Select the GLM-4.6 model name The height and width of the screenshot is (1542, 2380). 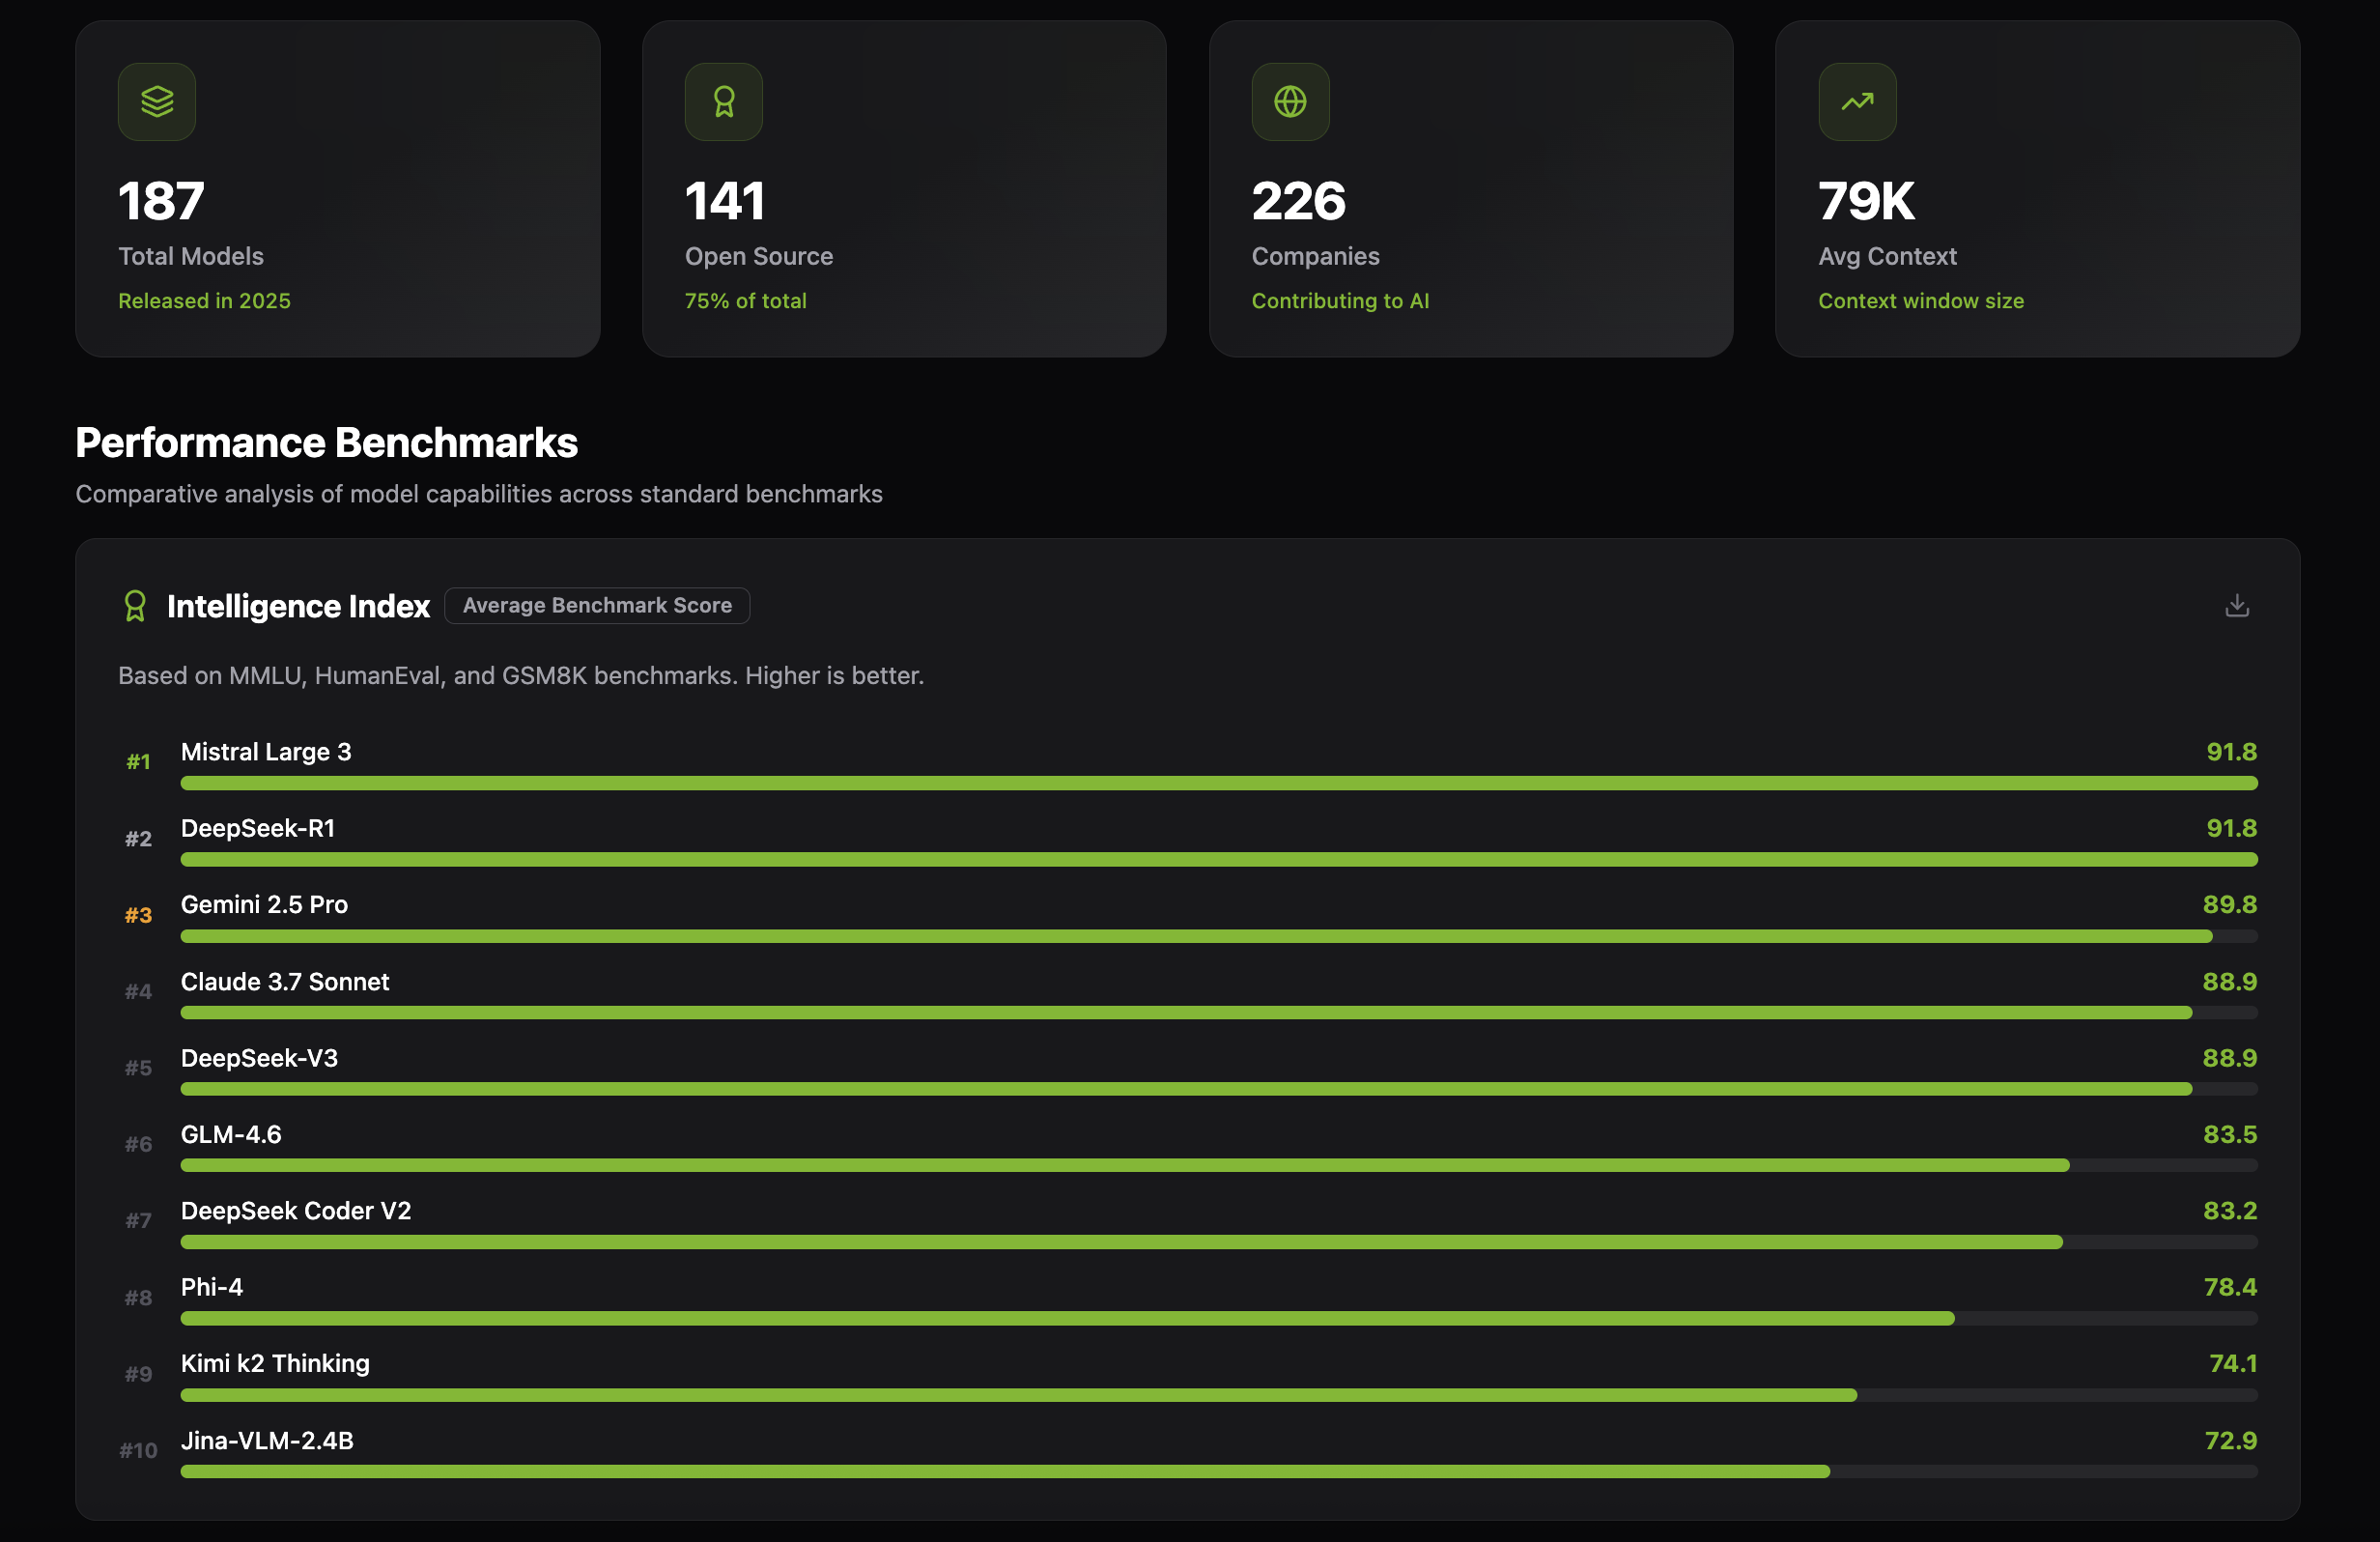coord(231,1135)
